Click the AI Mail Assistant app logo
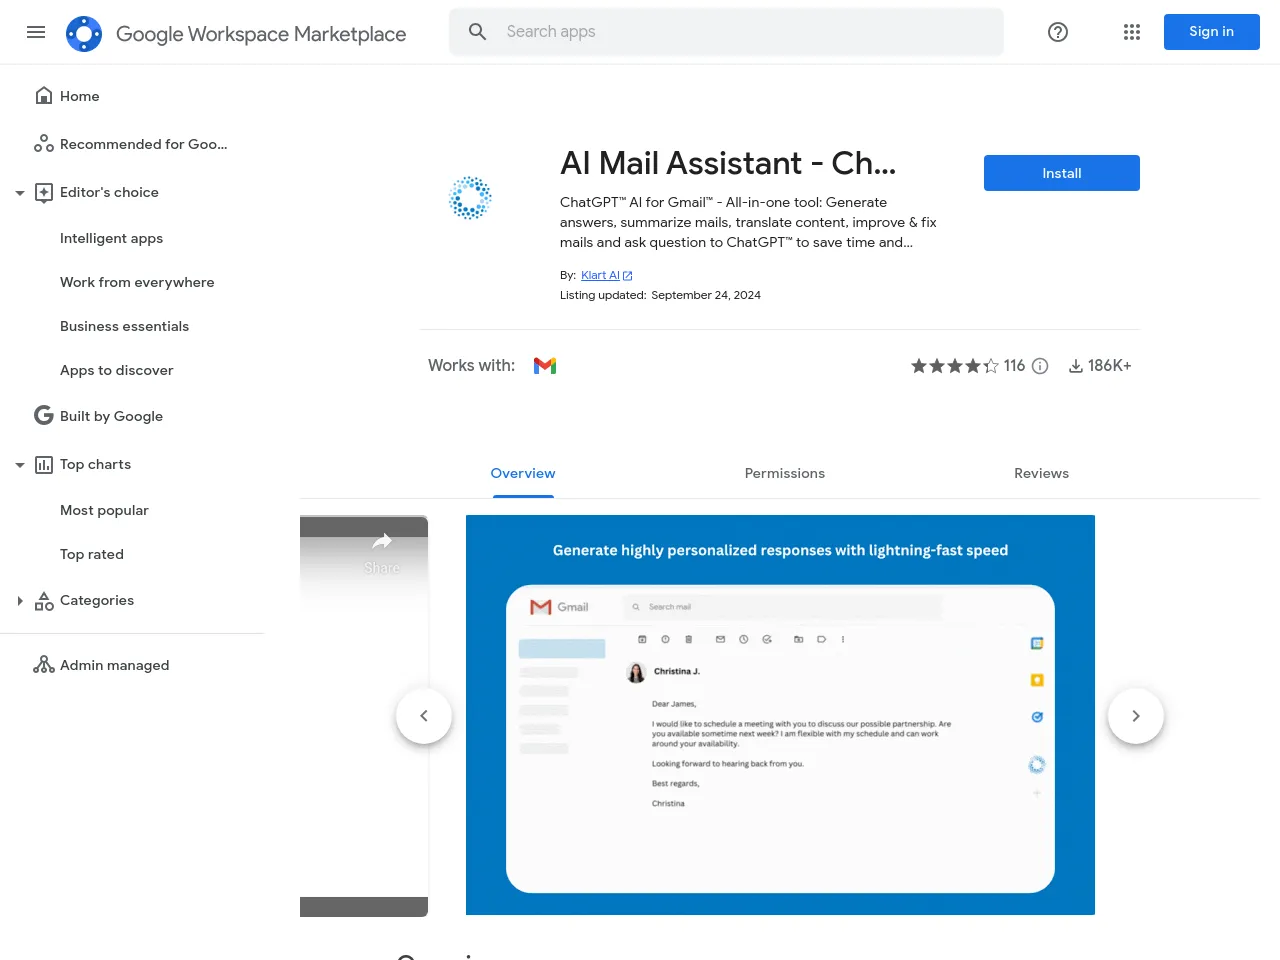 click(x=470, y=198)
